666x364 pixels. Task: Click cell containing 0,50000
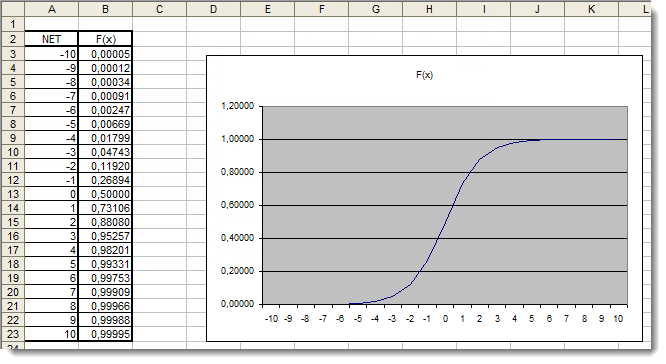tap(105, 194)
